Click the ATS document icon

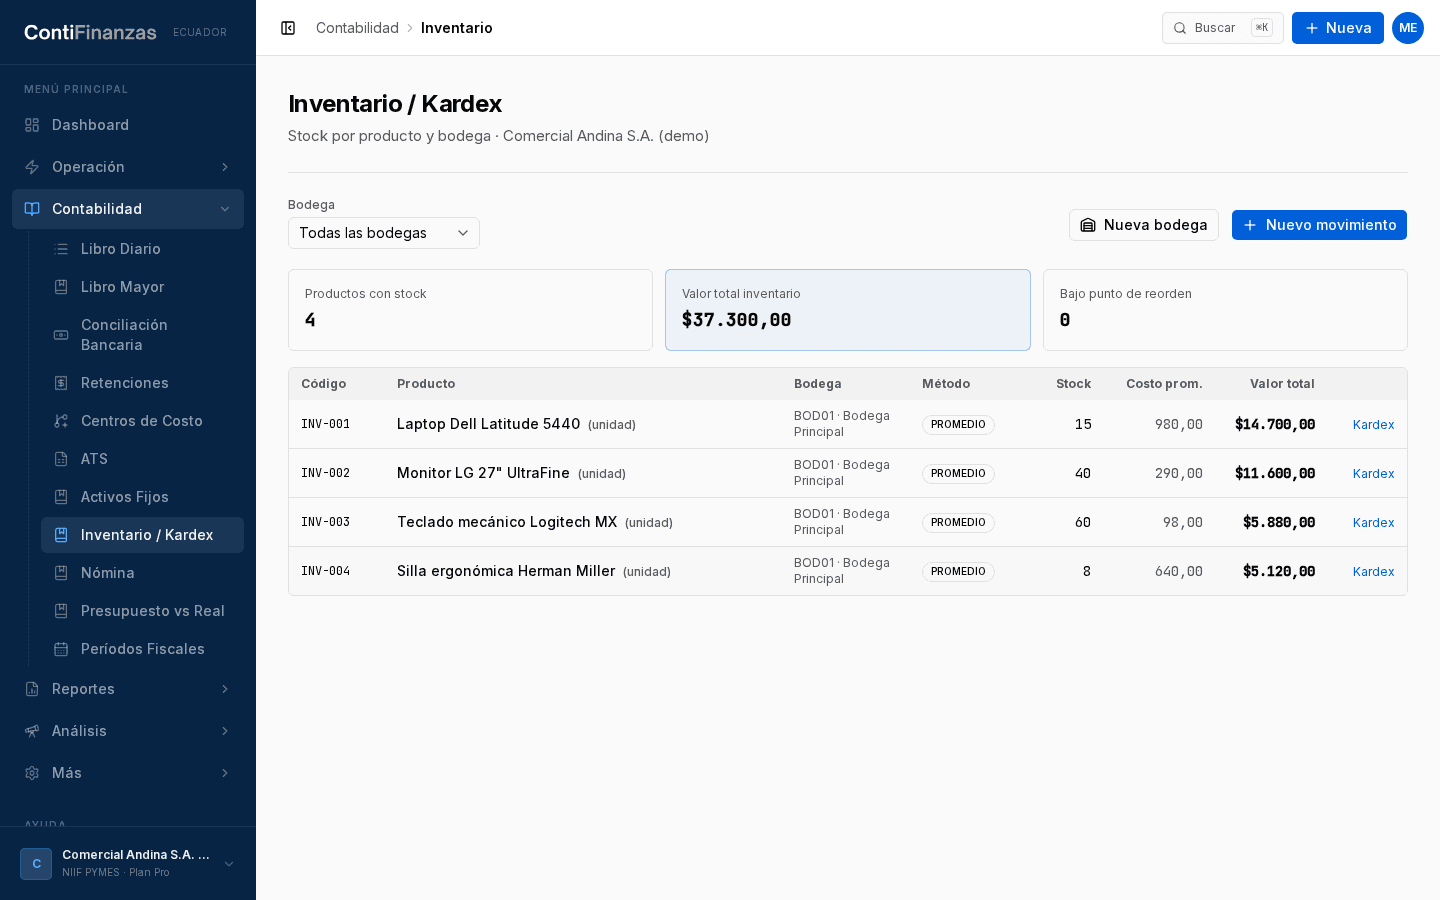pos(61,459)
